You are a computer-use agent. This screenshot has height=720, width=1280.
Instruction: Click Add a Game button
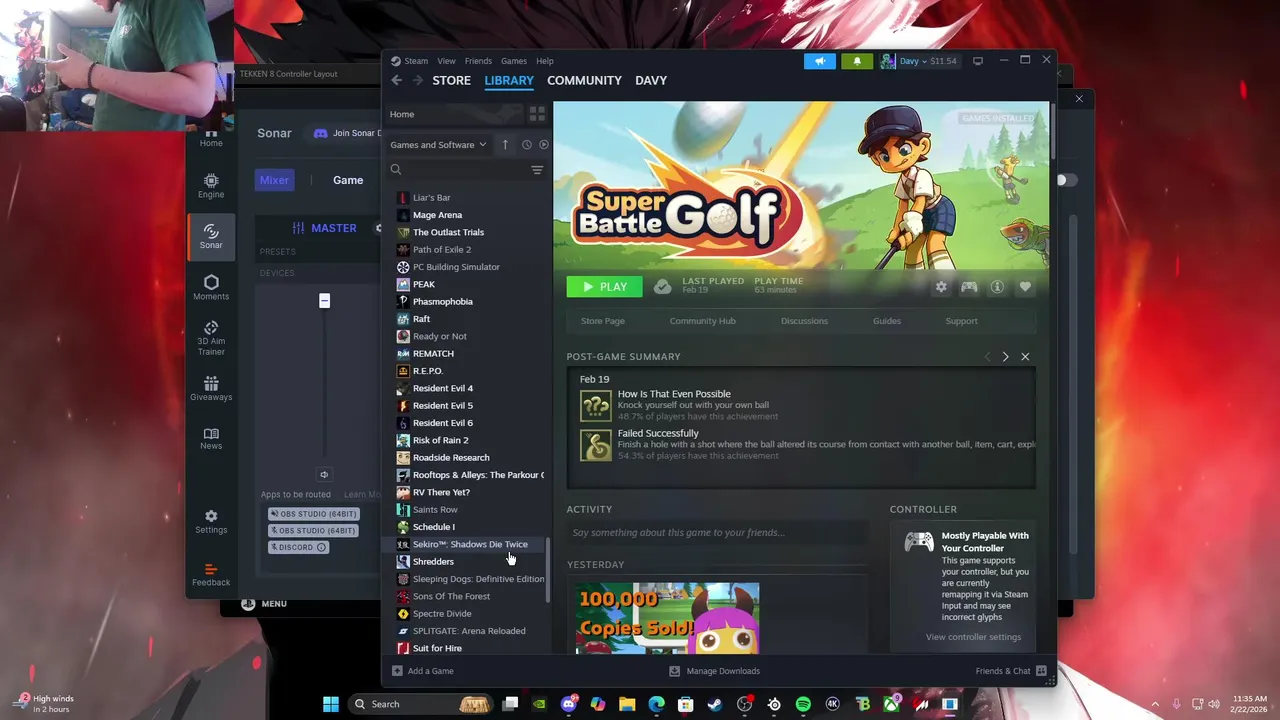tap(423, 671)
